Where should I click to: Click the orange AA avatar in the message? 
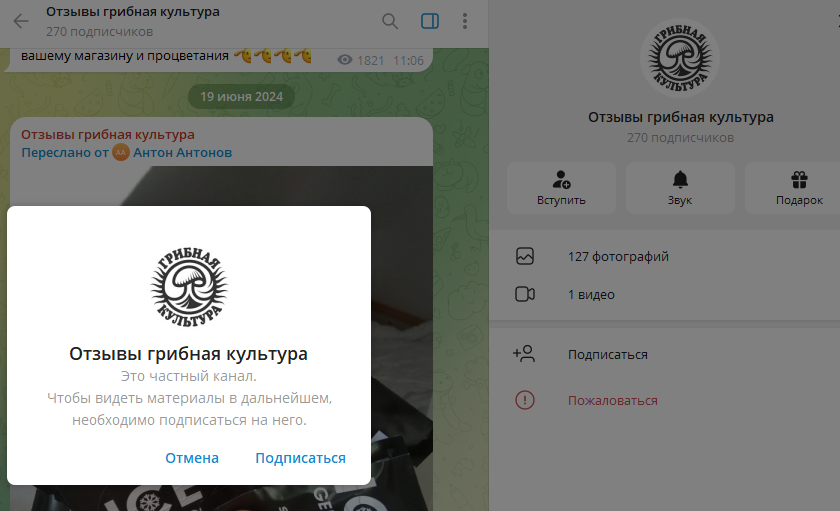click(121, 153)
